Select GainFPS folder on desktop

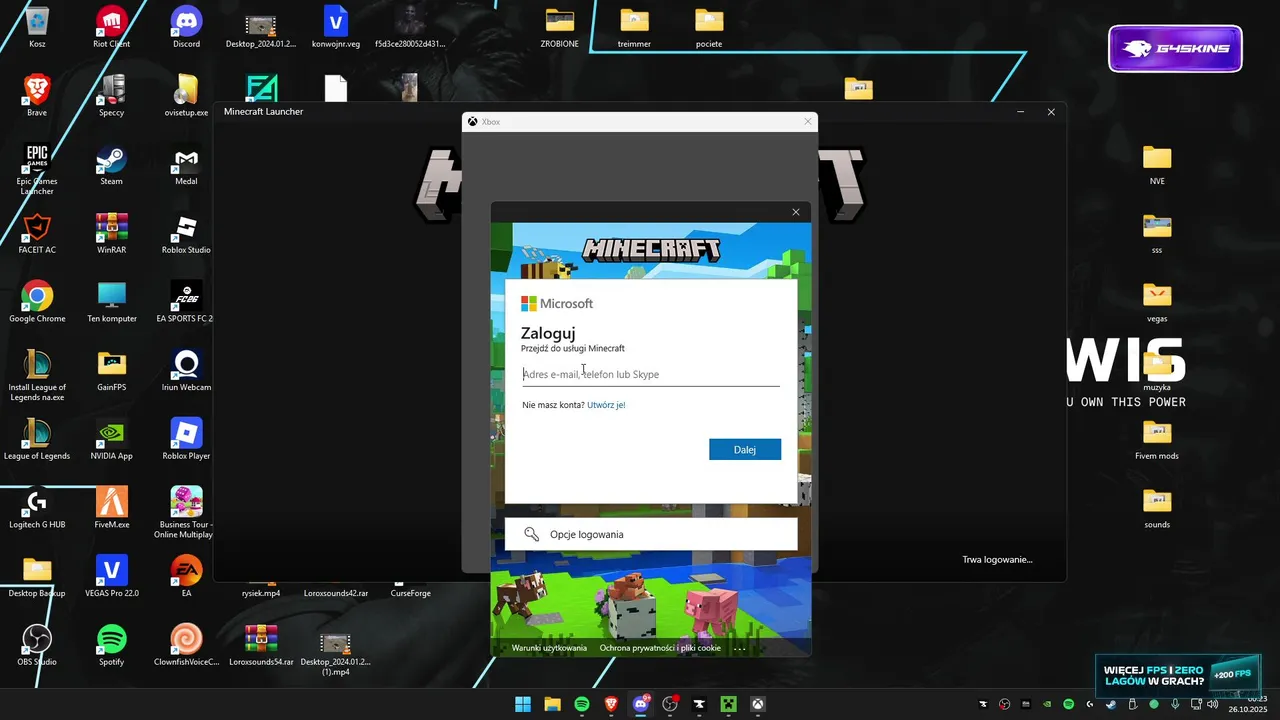[x=111, y=370]
